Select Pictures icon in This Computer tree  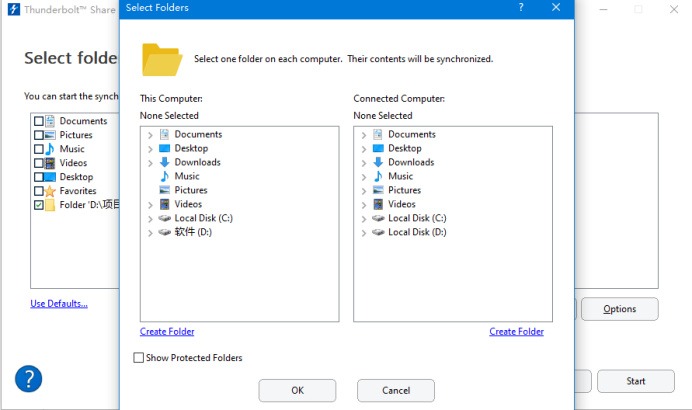[165, 190]
